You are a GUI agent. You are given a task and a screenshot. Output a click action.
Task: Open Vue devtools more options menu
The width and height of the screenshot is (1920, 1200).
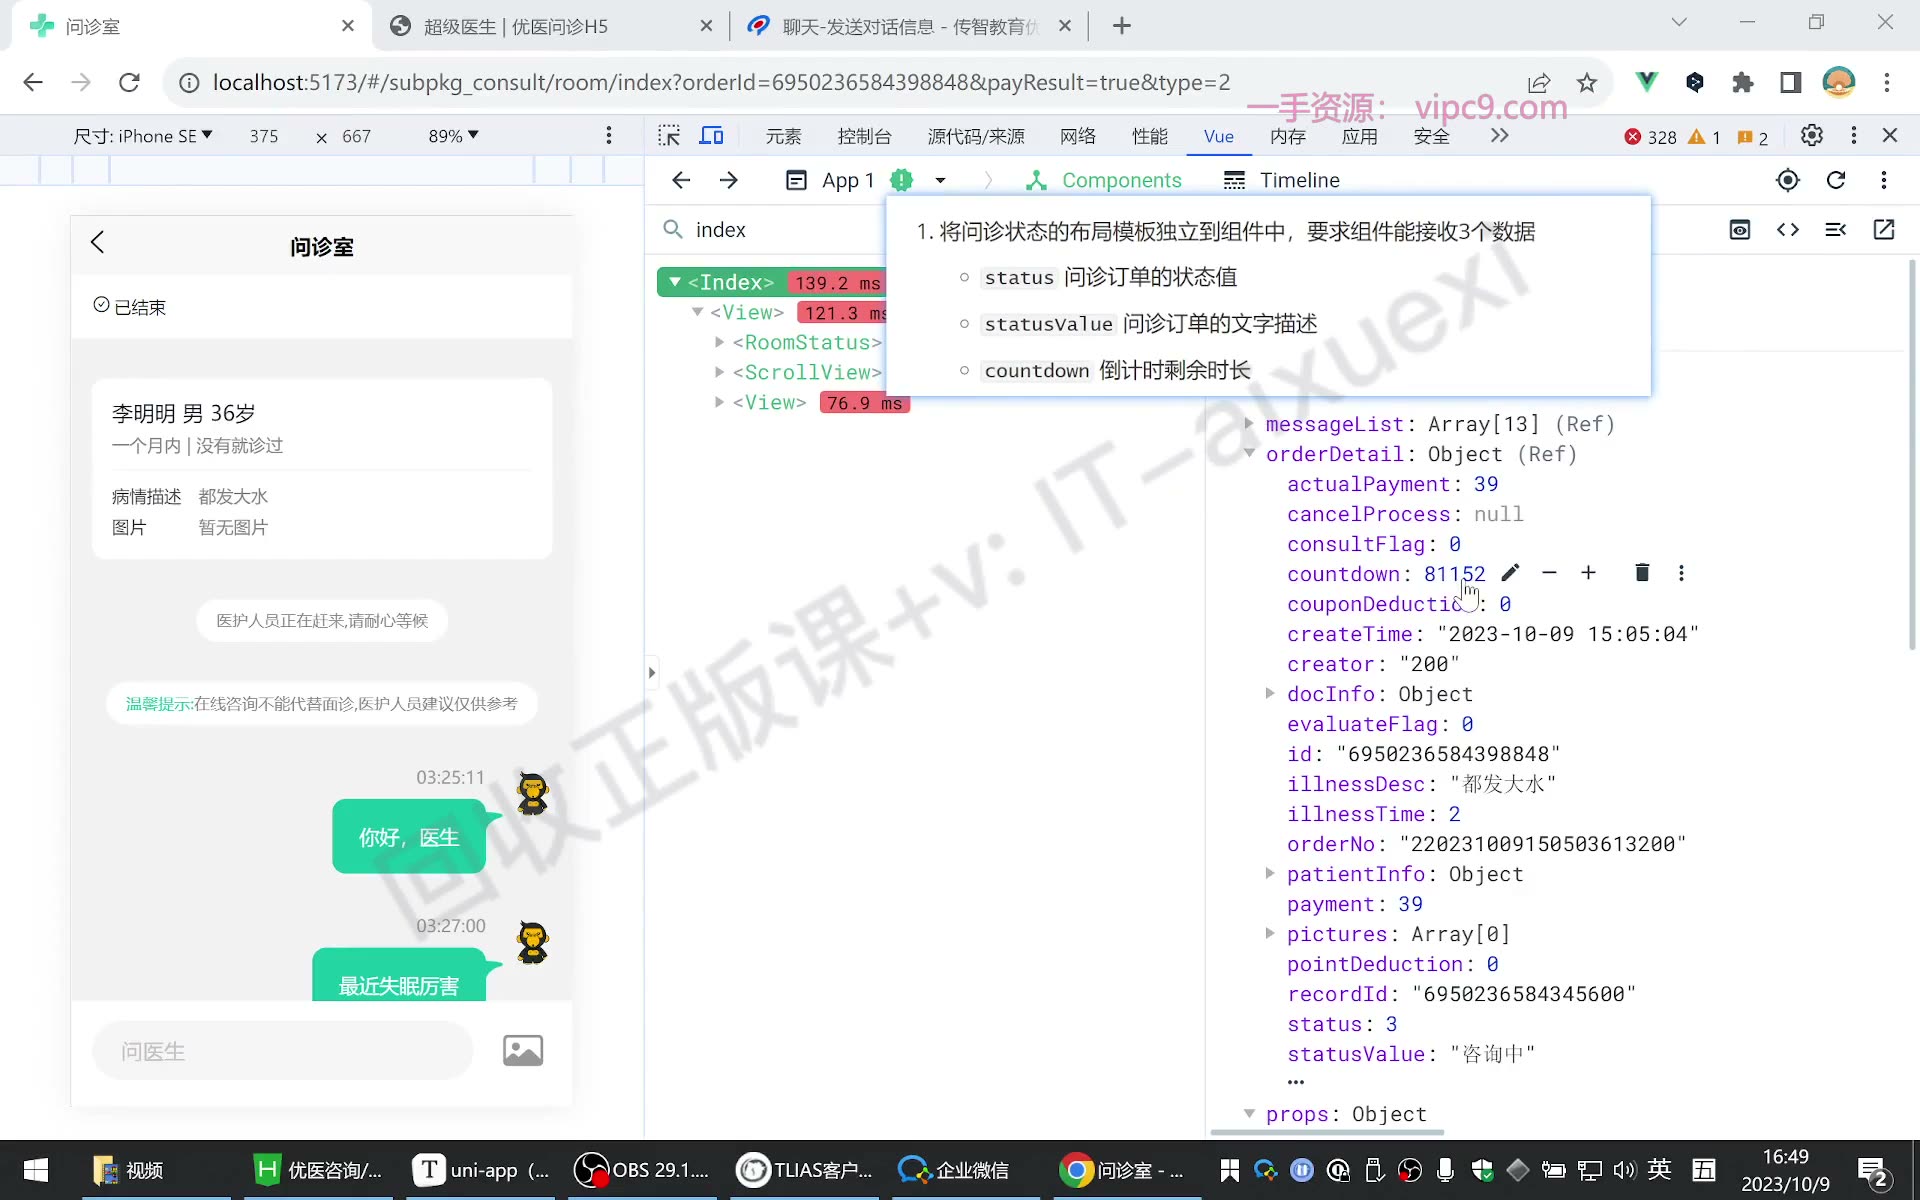(1884, 180)
